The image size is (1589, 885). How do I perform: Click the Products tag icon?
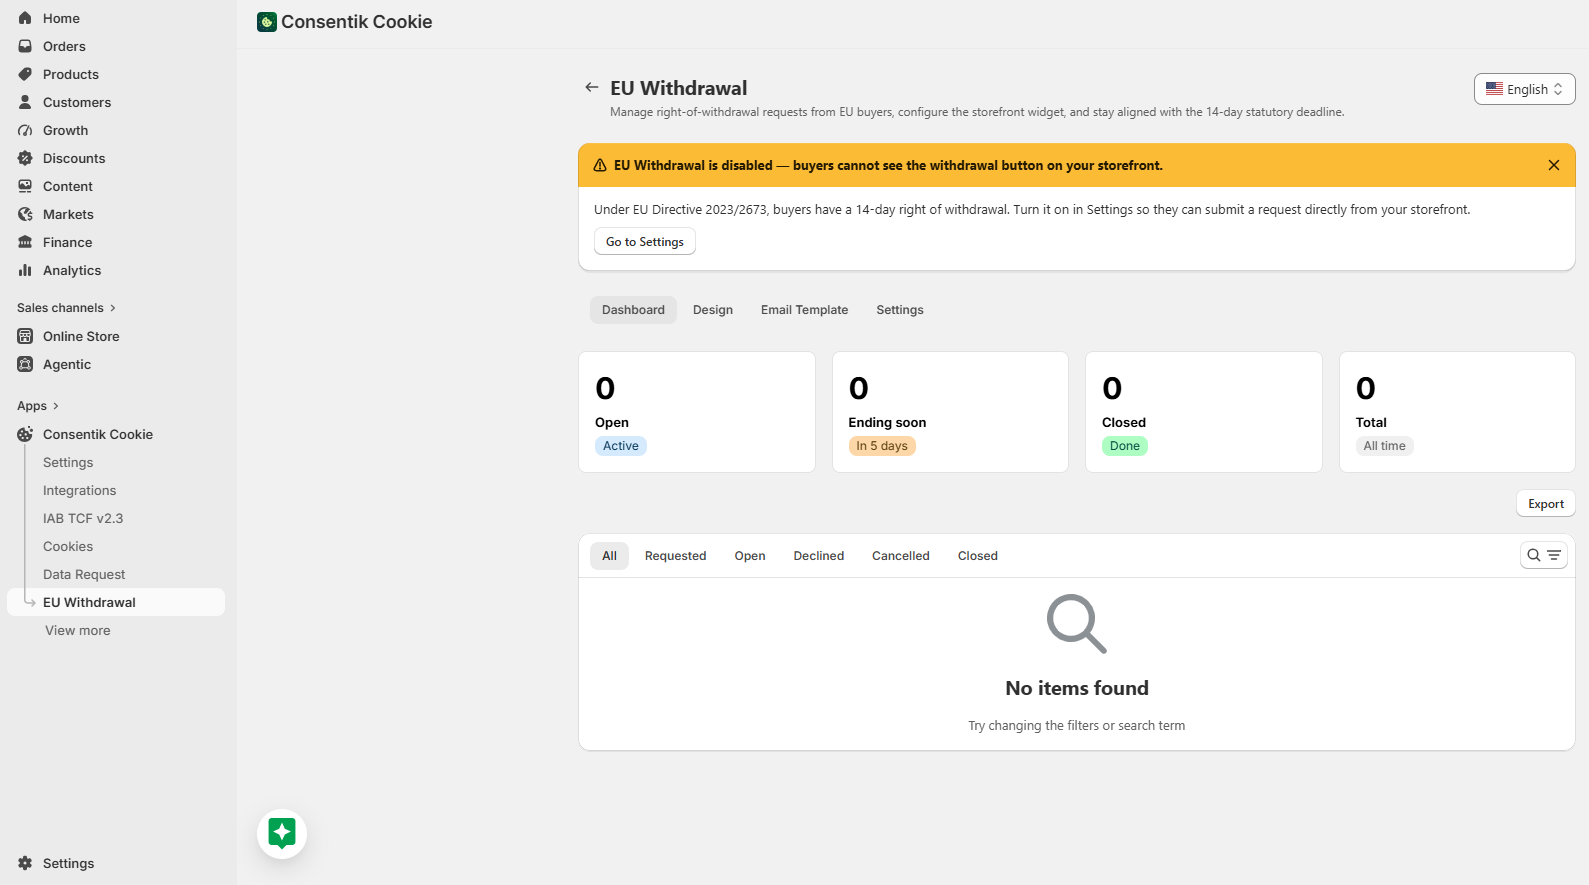pos(25,74)
